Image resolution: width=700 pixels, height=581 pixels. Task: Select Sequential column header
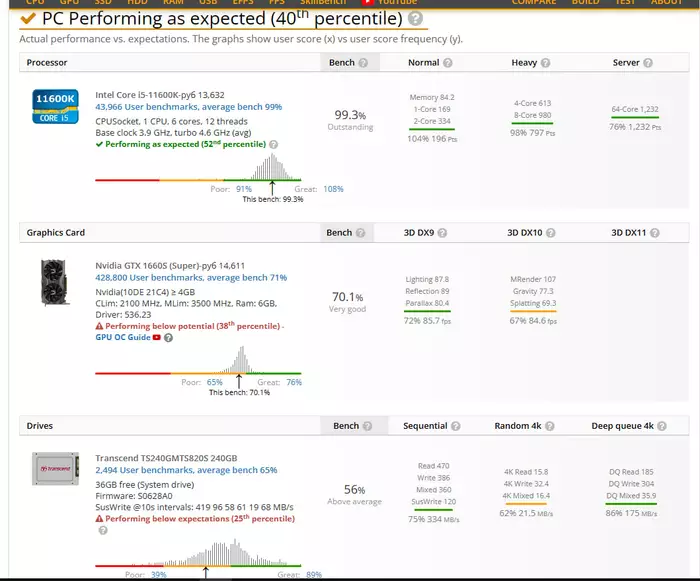[425, 426]
